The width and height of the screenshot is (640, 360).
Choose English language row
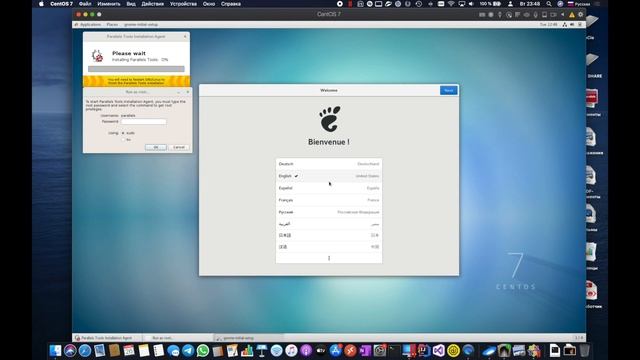tap(329, 176)
